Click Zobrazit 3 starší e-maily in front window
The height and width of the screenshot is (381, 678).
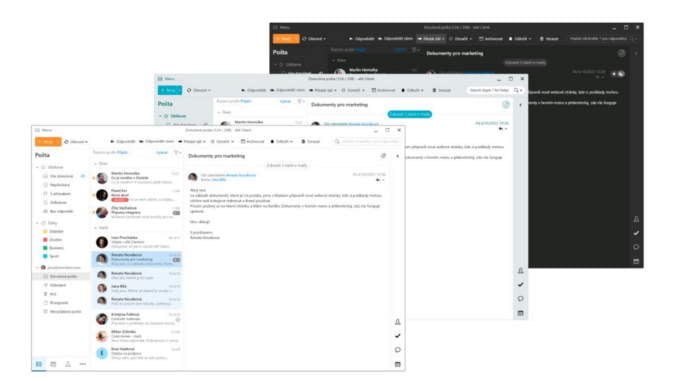click(286, 165)
